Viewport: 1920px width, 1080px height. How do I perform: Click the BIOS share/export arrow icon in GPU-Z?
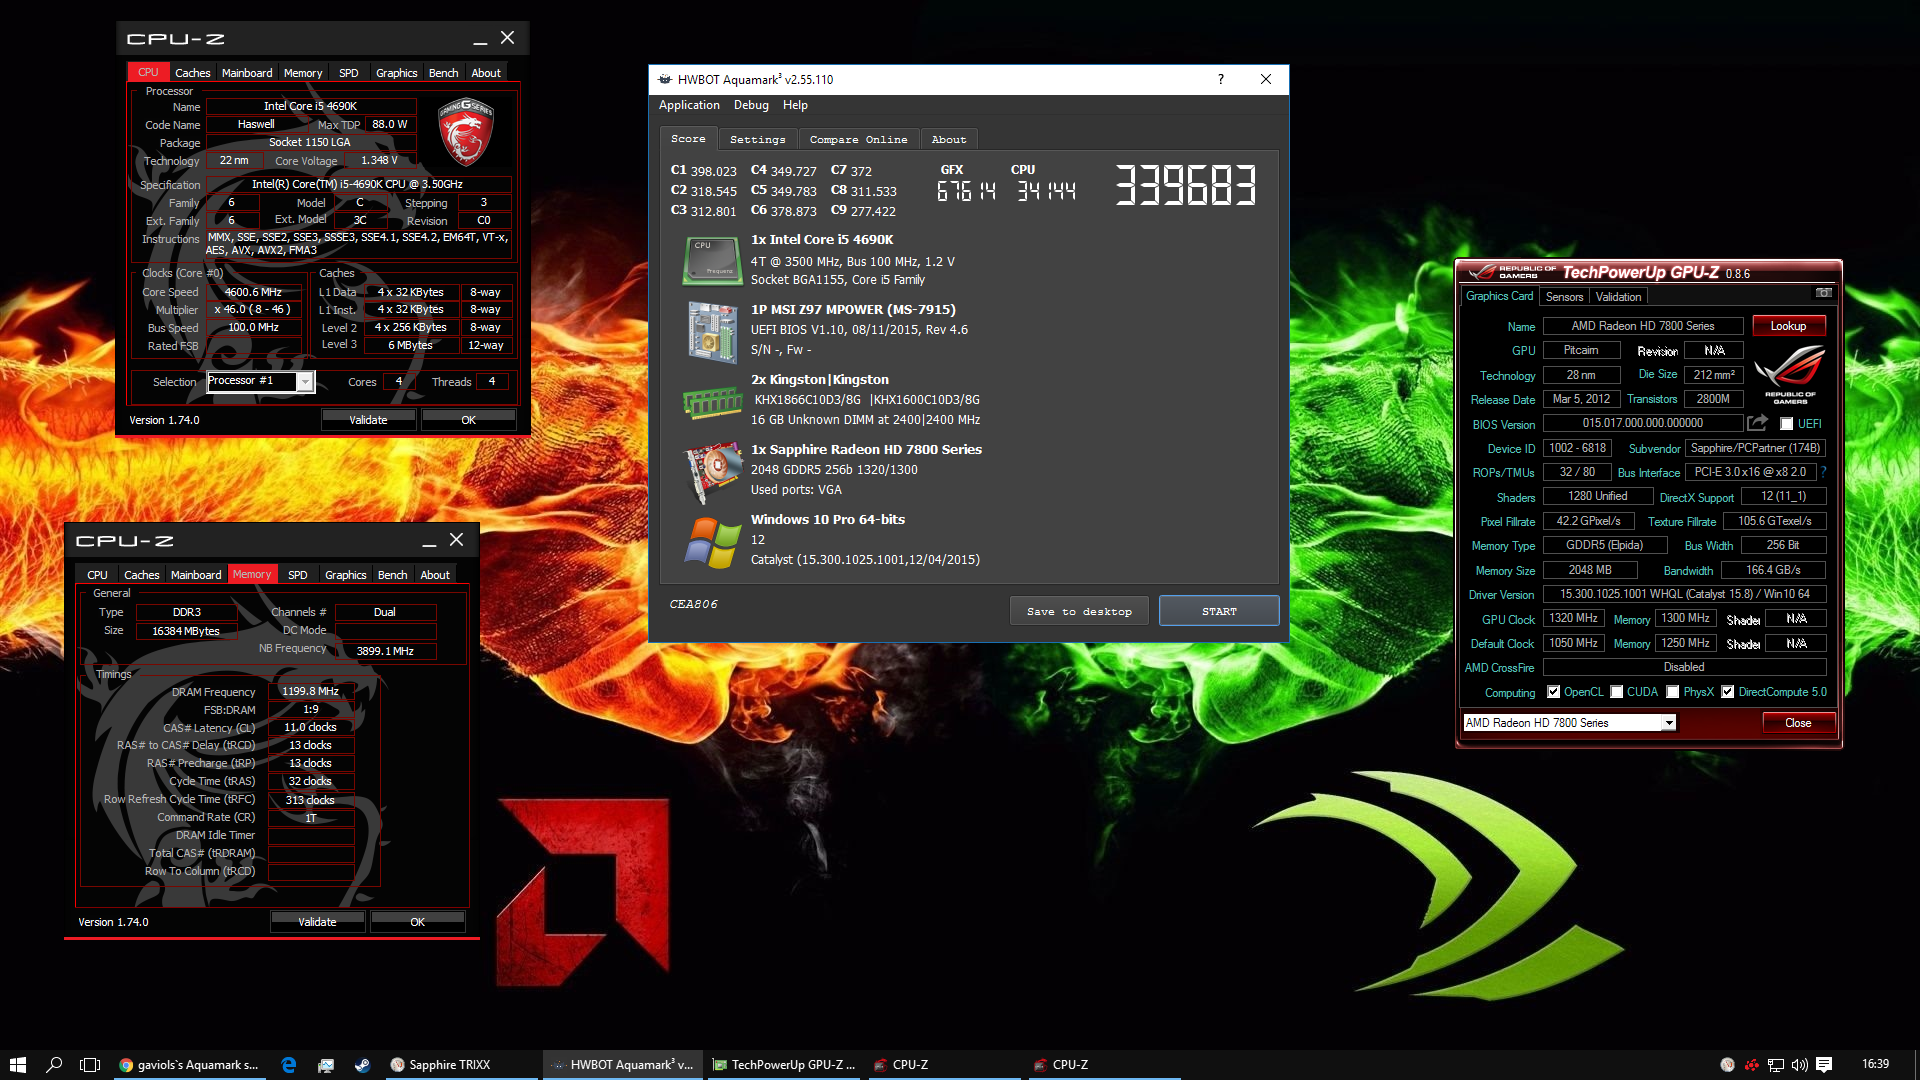tap(1757, 423)
